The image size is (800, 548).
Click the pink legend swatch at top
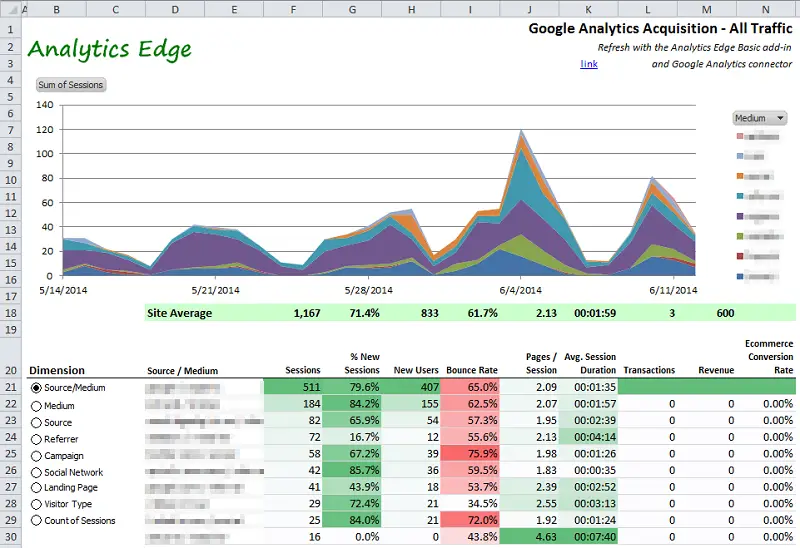pos(740,136)
